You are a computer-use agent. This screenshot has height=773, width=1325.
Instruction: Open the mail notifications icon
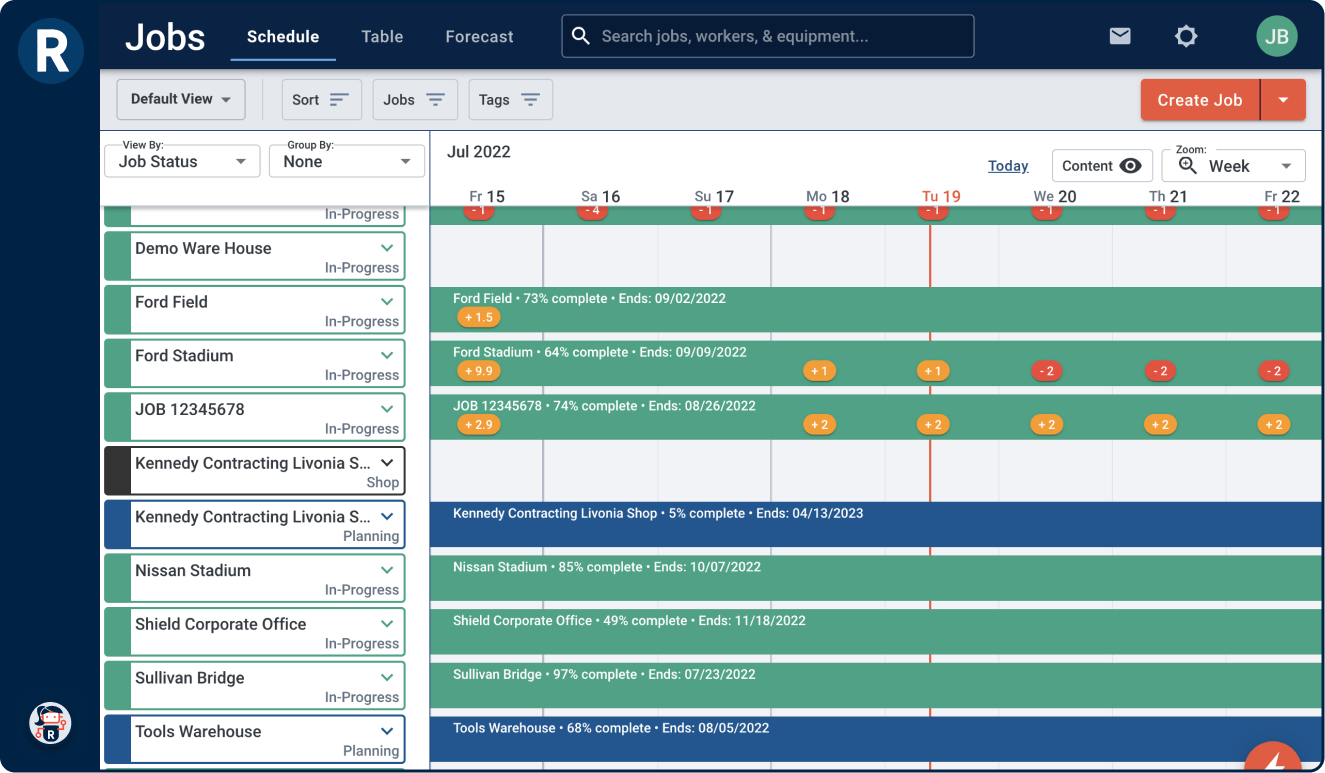pyautogui.click(x=1119, y=35)
